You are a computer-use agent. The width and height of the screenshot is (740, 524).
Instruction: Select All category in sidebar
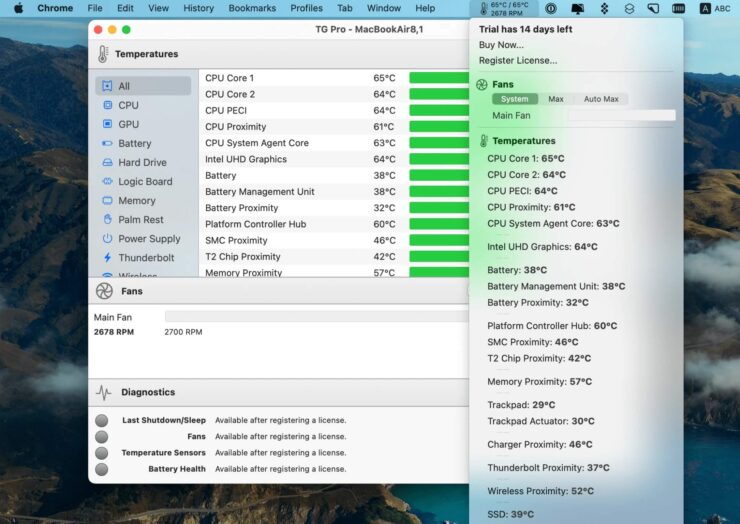coord(123,86)
